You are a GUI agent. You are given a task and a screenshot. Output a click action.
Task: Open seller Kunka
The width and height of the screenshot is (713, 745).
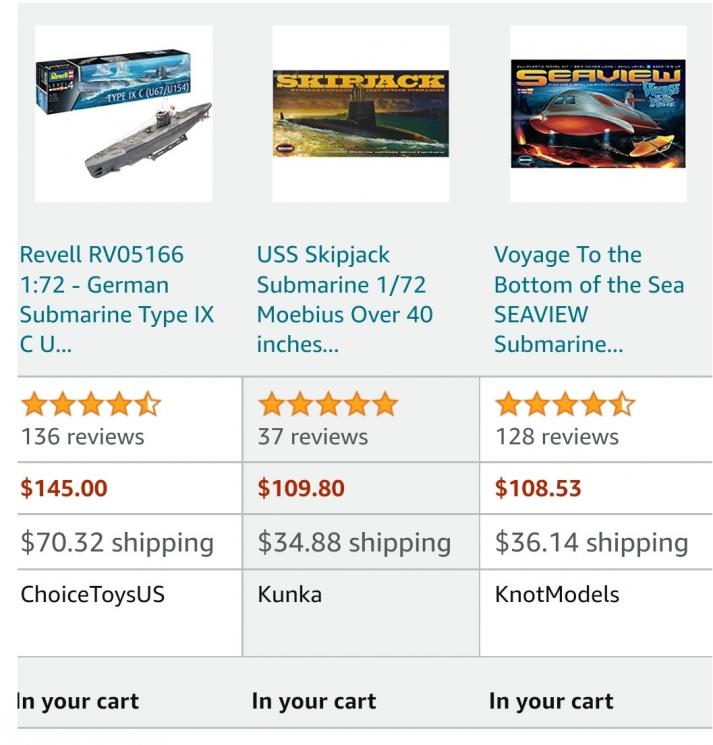[290, 595]
